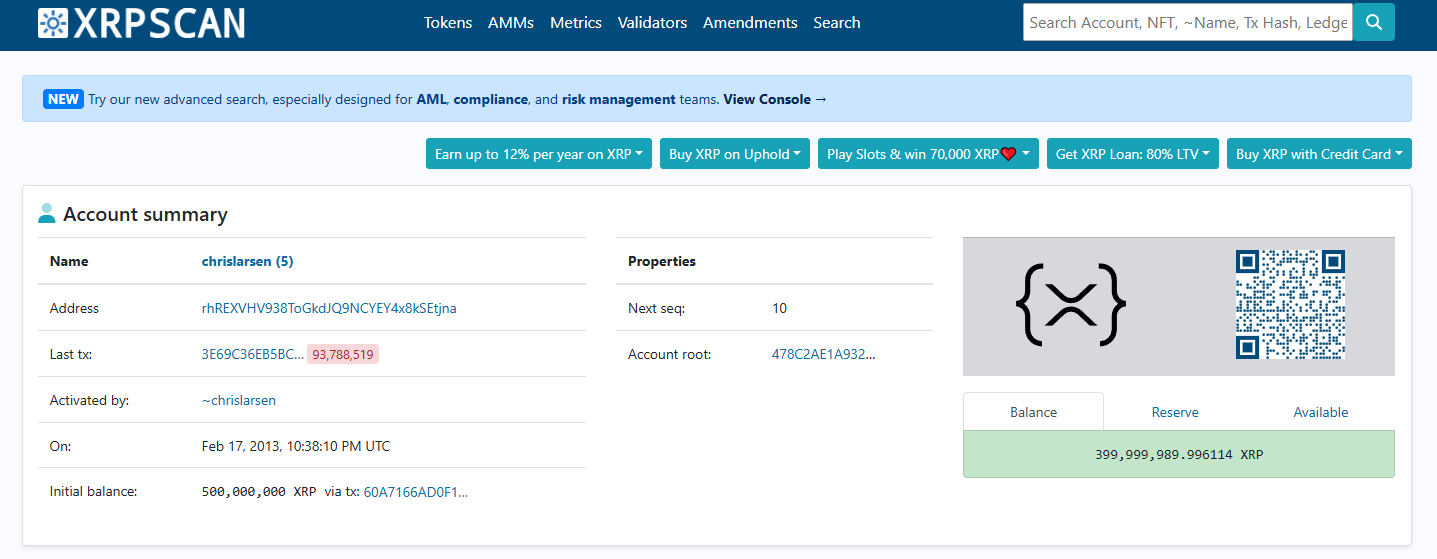Click the XRPSCAN logo
Screen dimensions: 1437x559
pos(141,23)
